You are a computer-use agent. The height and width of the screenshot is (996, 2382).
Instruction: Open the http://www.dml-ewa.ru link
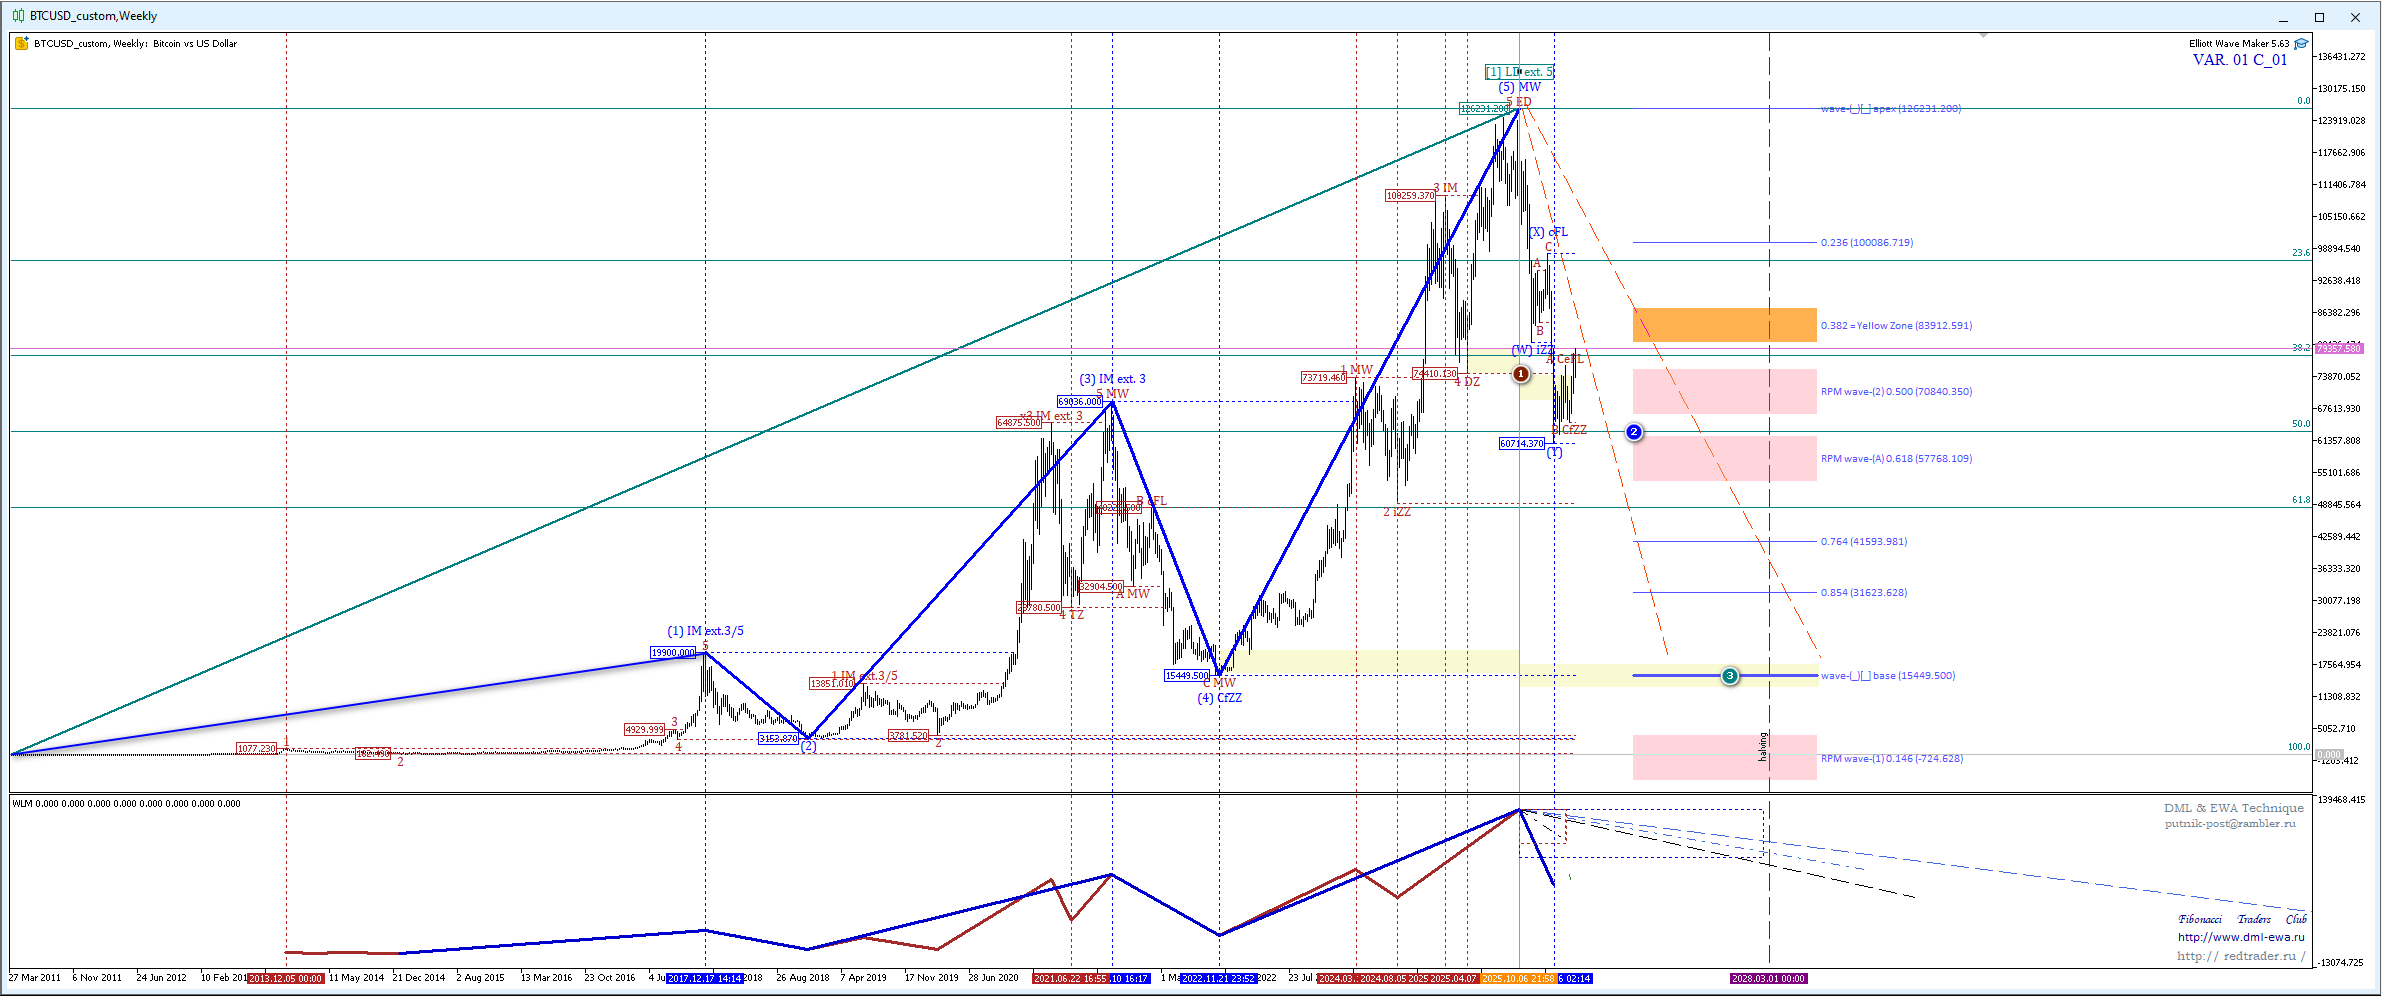coord(2241,937)
